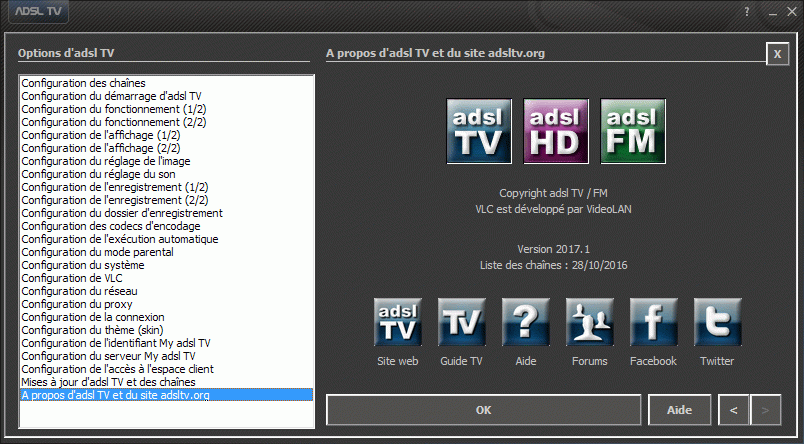Viewport: 804px width, 444px height.
Task: Click the Forums label
Action: click(x=590, y=361)
